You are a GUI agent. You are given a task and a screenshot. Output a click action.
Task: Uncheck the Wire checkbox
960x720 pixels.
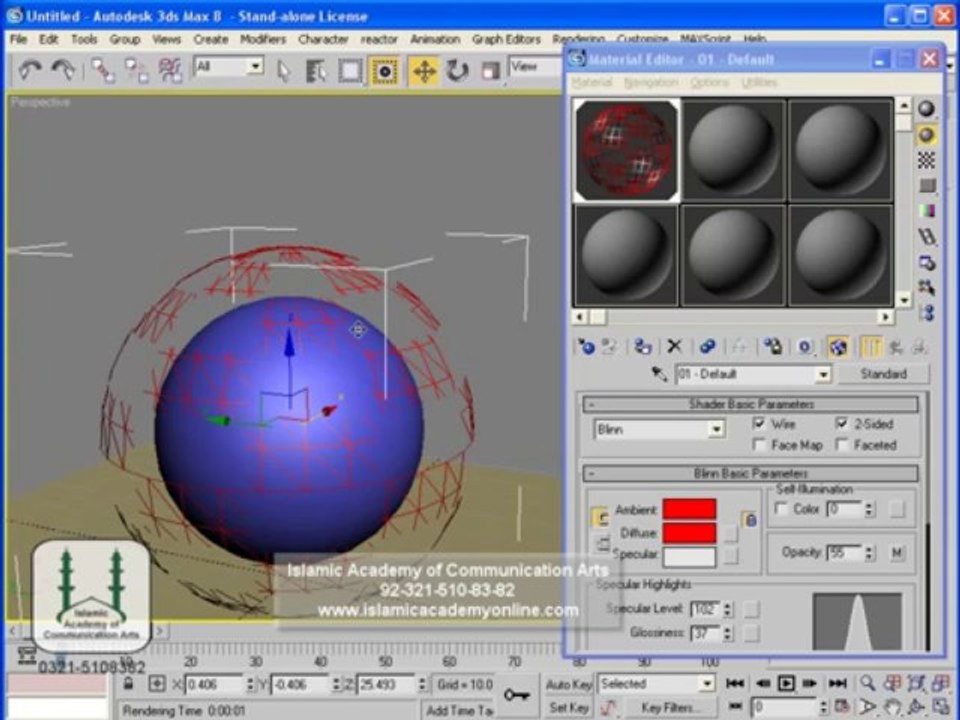click(x=759, y=423)
